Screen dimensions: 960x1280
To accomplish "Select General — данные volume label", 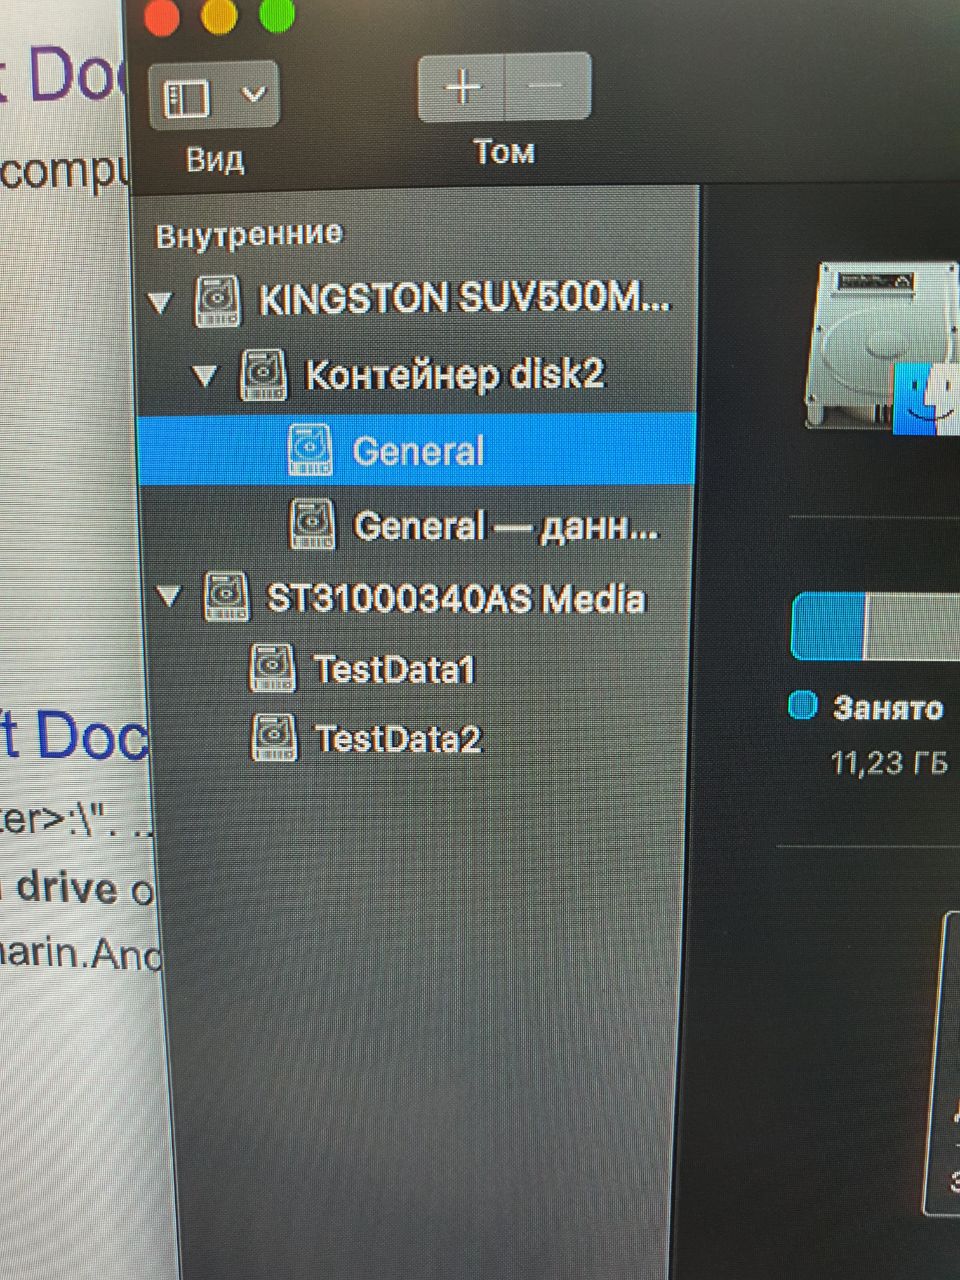I will coord(507,526).
